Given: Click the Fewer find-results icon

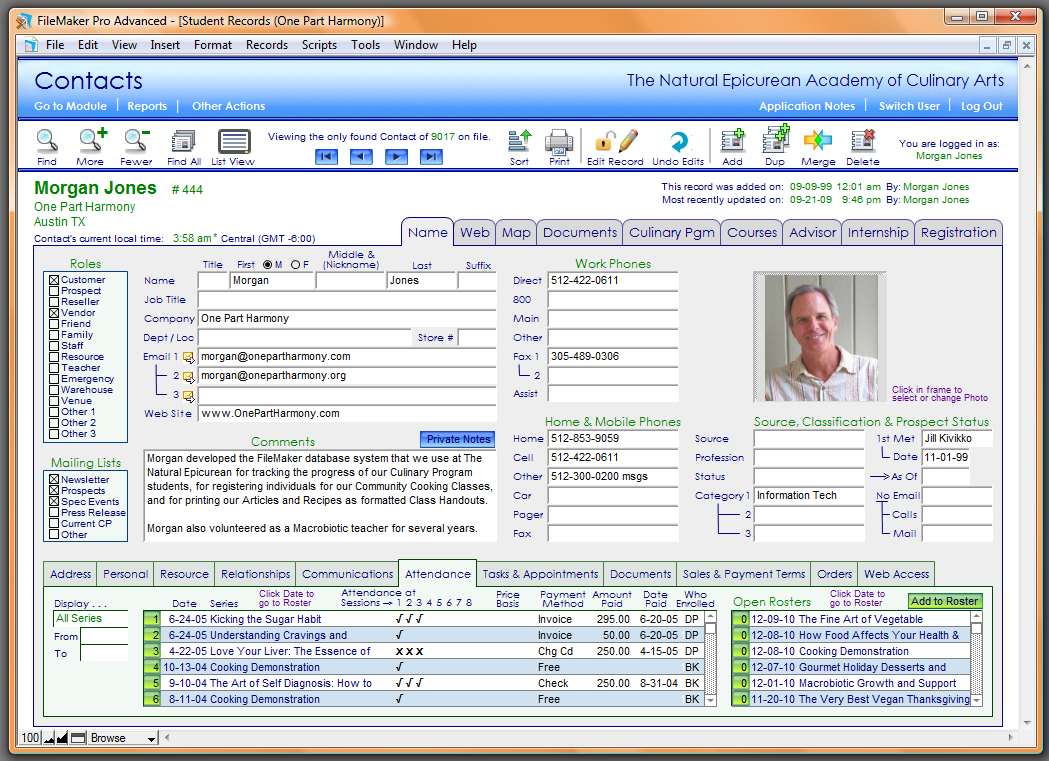Looking at the screenshot, I should (x=136, y=140).
